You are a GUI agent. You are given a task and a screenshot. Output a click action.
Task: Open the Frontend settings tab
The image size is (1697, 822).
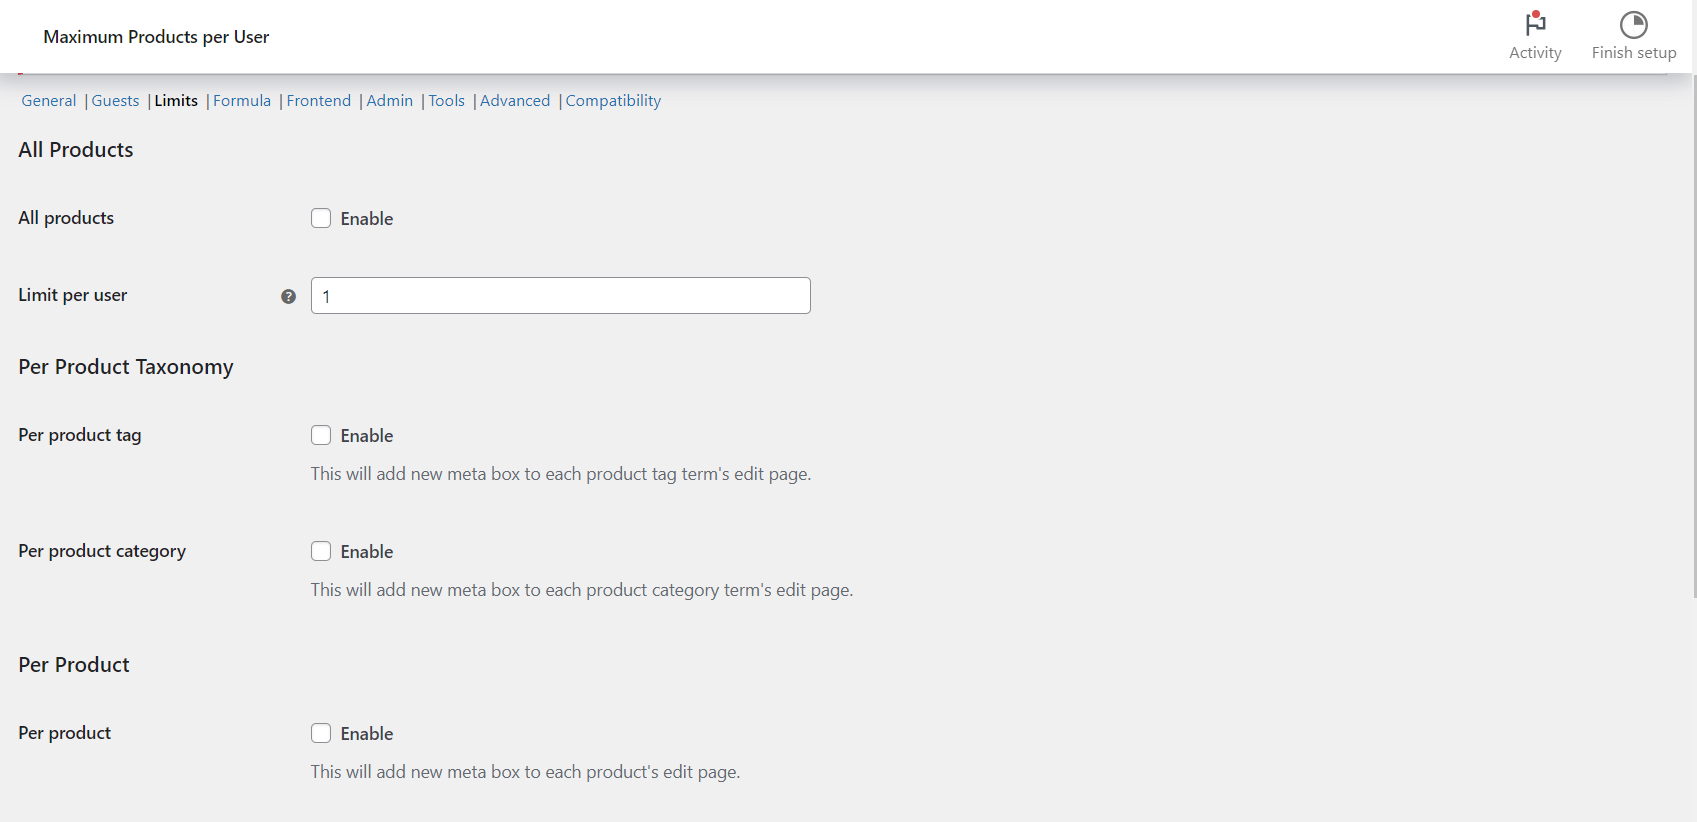[x=319, y=101]
